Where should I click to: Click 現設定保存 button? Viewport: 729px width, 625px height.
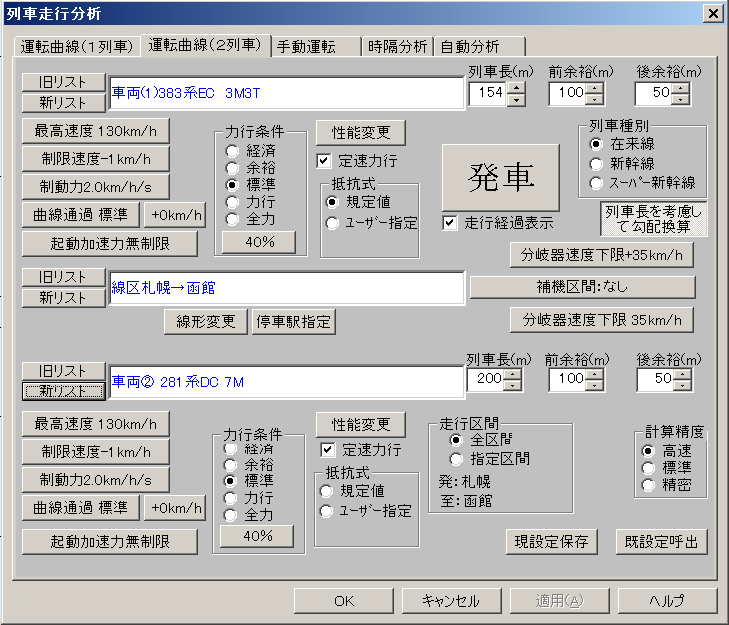[551, 542]
